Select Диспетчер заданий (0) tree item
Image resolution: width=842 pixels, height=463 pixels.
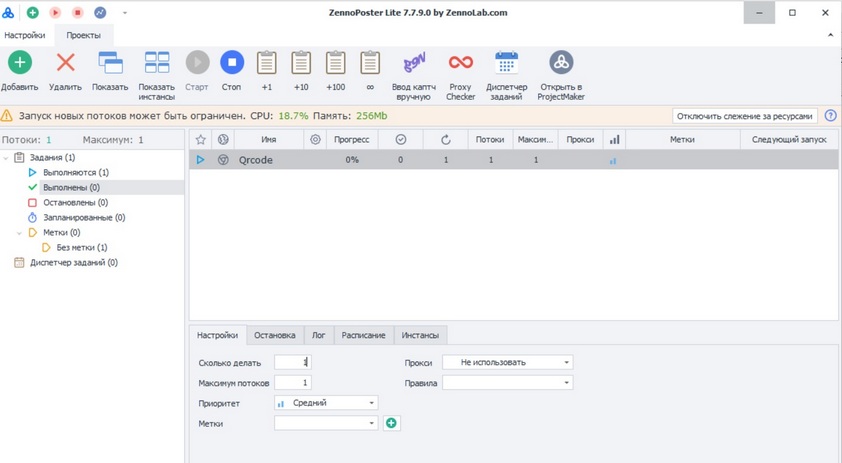pyautogui.click(x=74, y=263)
